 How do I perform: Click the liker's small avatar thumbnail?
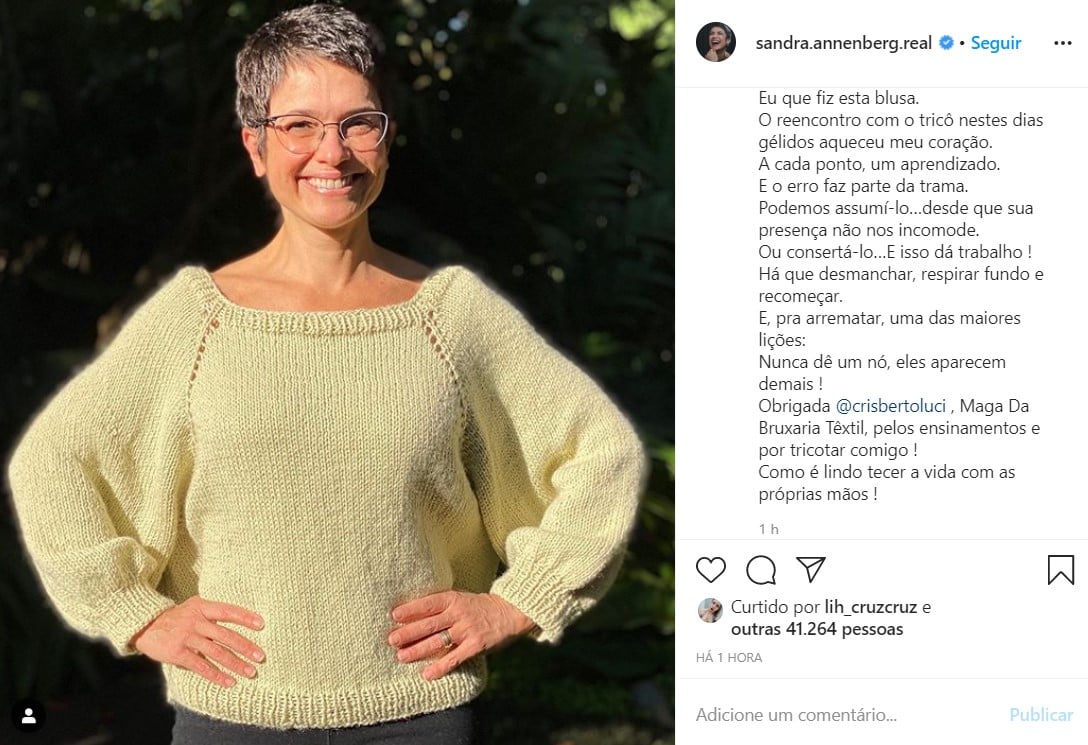pyautogui.click(x=710, y=610)
